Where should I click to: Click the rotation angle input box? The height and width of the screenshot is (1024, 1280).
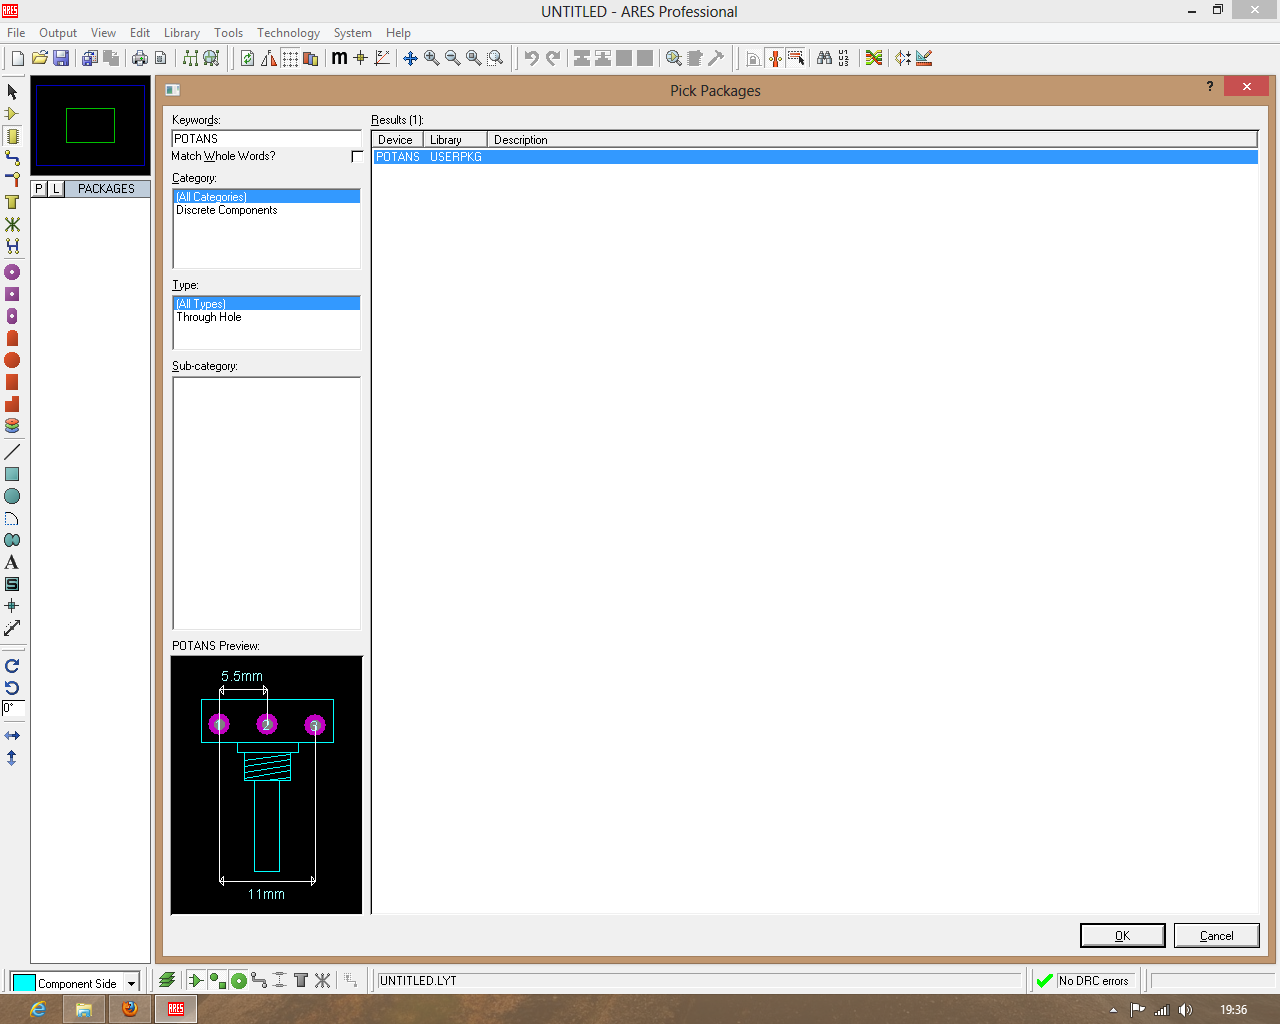pos(13,708)
